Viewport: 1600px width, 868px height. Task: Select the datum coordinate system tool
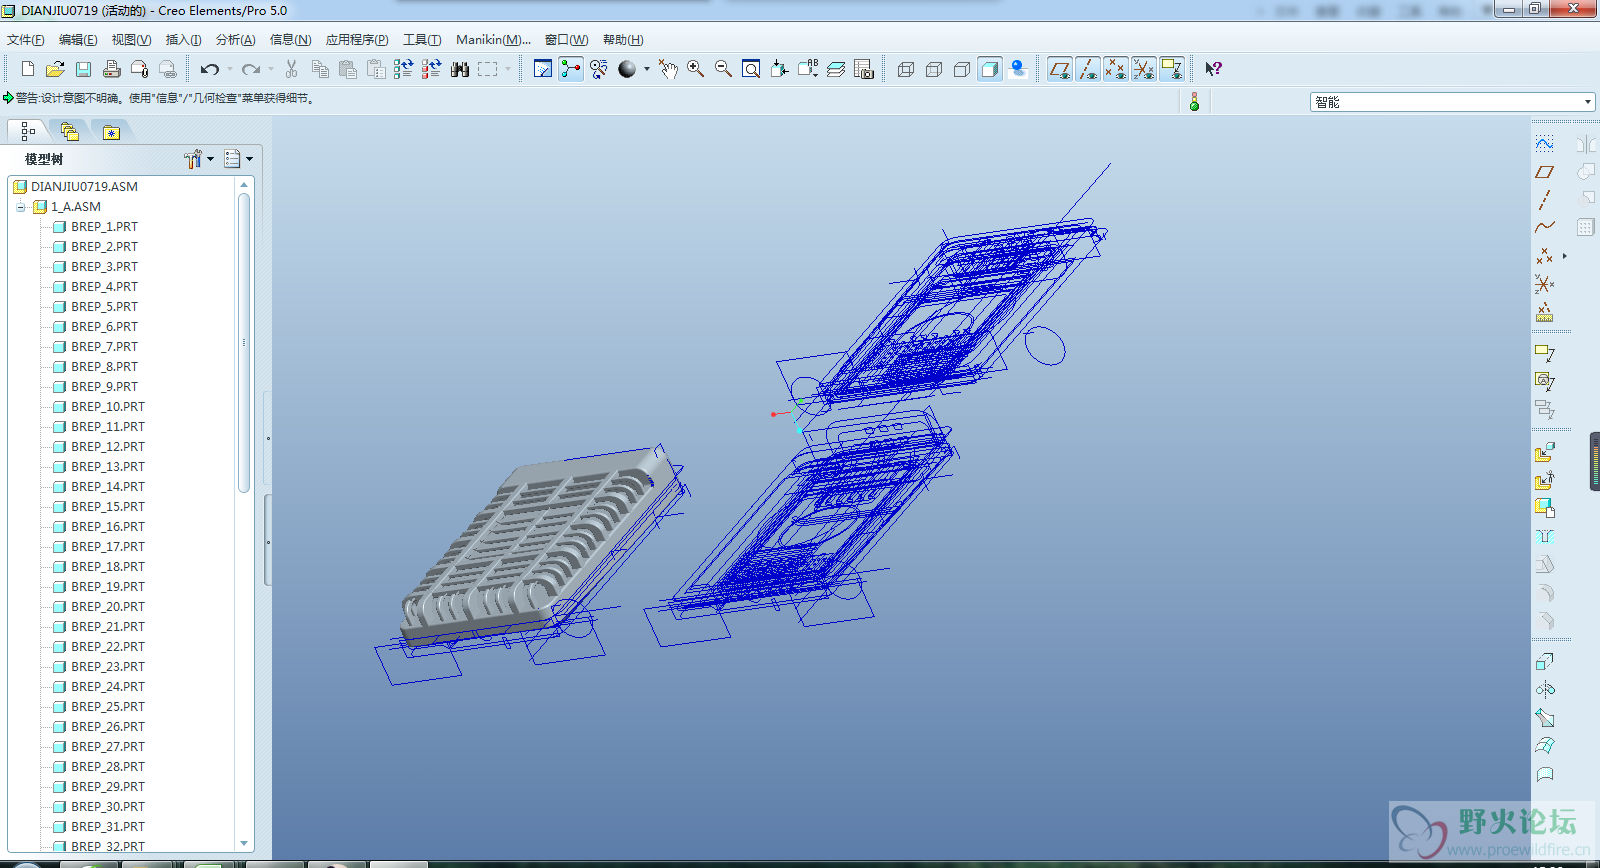(1545, 284)
